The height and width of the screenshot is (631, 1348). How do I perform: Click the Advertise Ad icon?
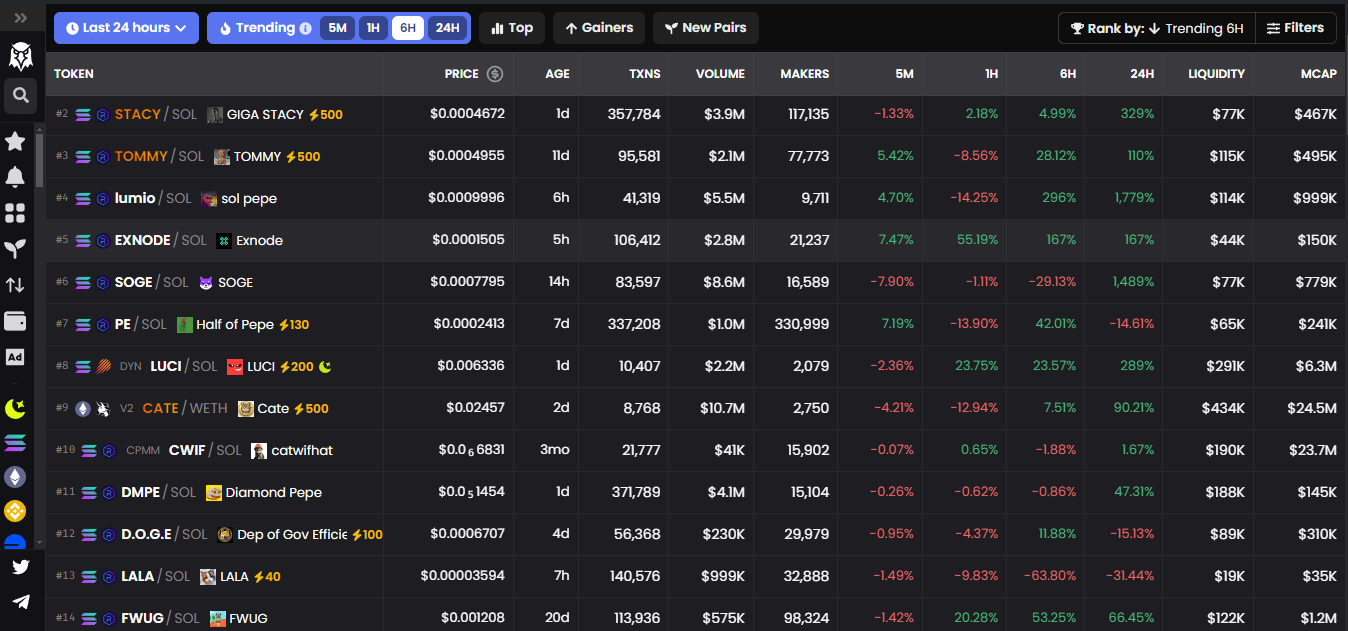coord(15,357)
